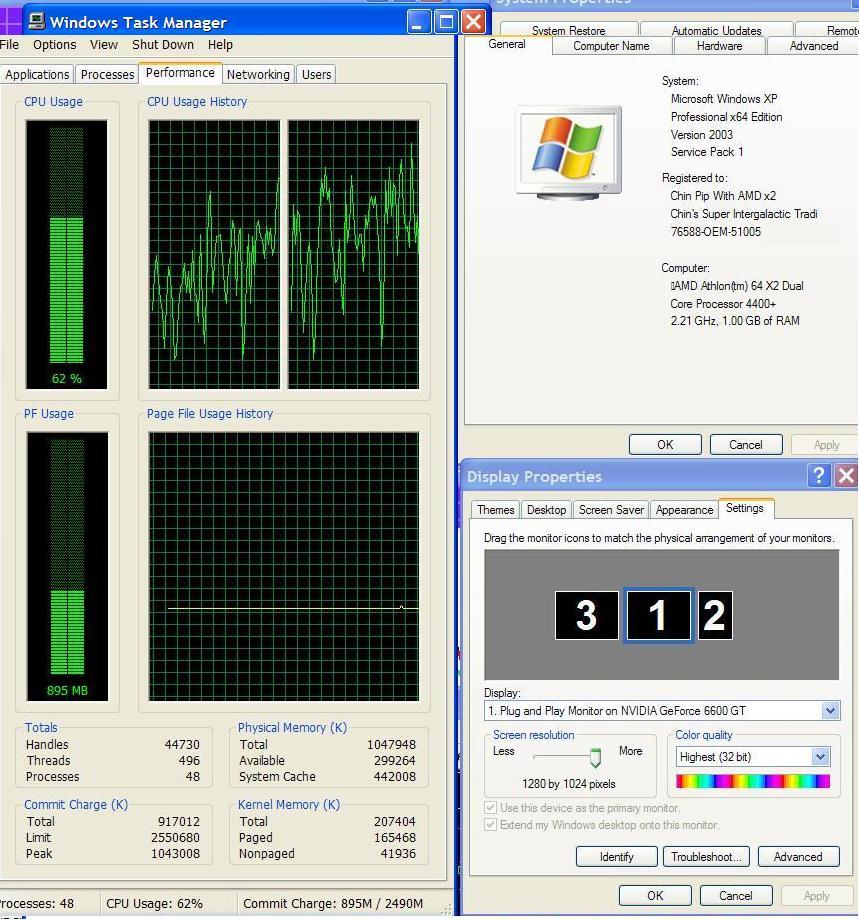Toggle 'Use this device as the primary monitor'
859x920 pixels.
tap(491, 807)
